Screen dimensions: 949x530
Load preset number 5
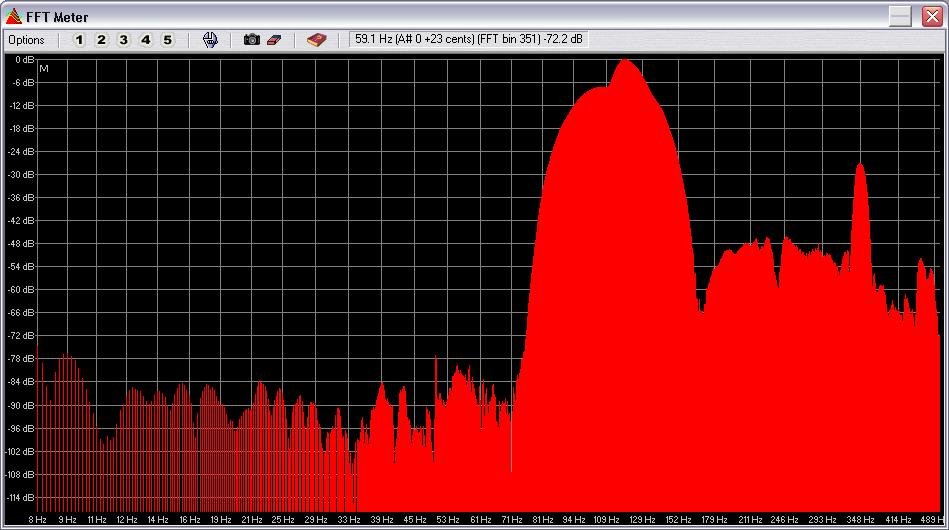(167, 40)
